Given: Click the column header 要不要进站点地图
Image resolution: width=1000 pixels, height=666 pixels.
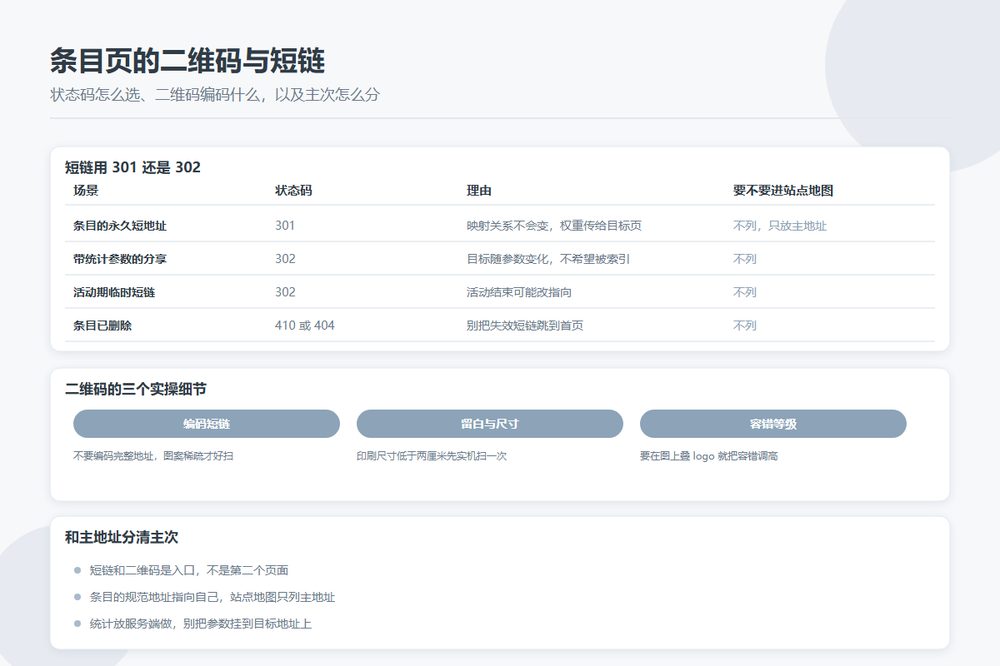Looking at the screenshot, I should coord(783,190).
